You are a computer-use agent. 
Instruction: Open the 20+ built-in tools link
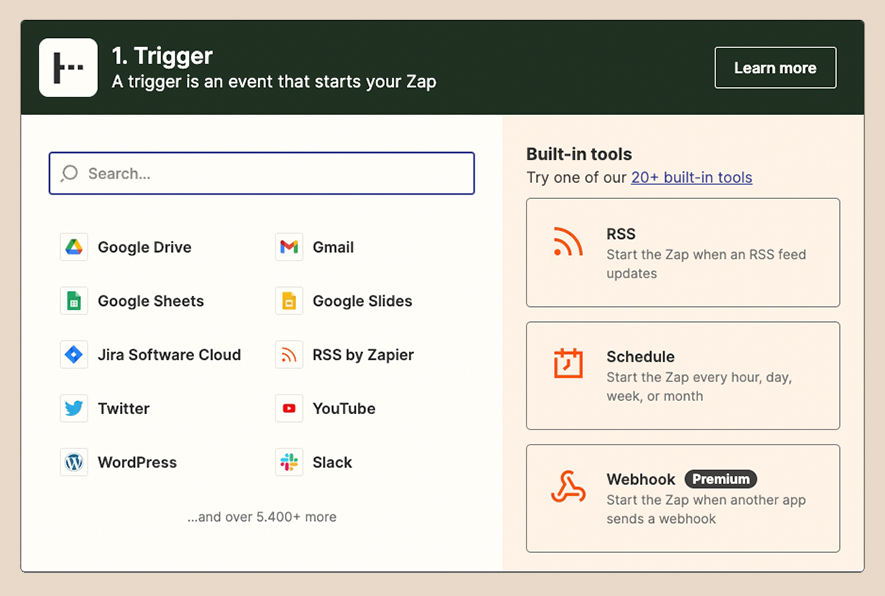689,177
